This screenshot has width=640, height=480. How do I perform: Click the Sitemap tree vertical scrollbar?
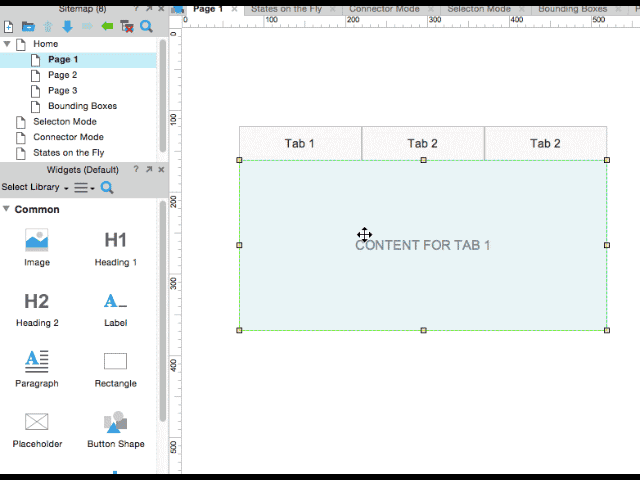click(x=163, y=96)
